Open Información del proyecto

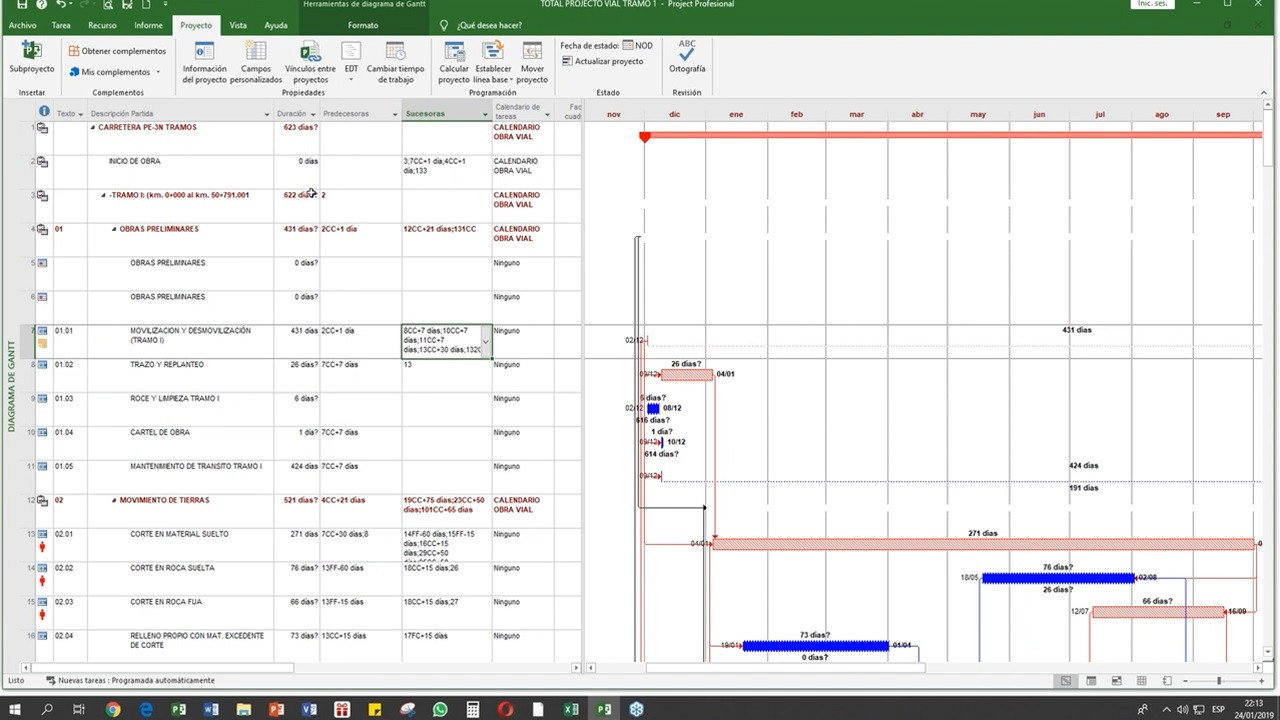tap(204, 52)
